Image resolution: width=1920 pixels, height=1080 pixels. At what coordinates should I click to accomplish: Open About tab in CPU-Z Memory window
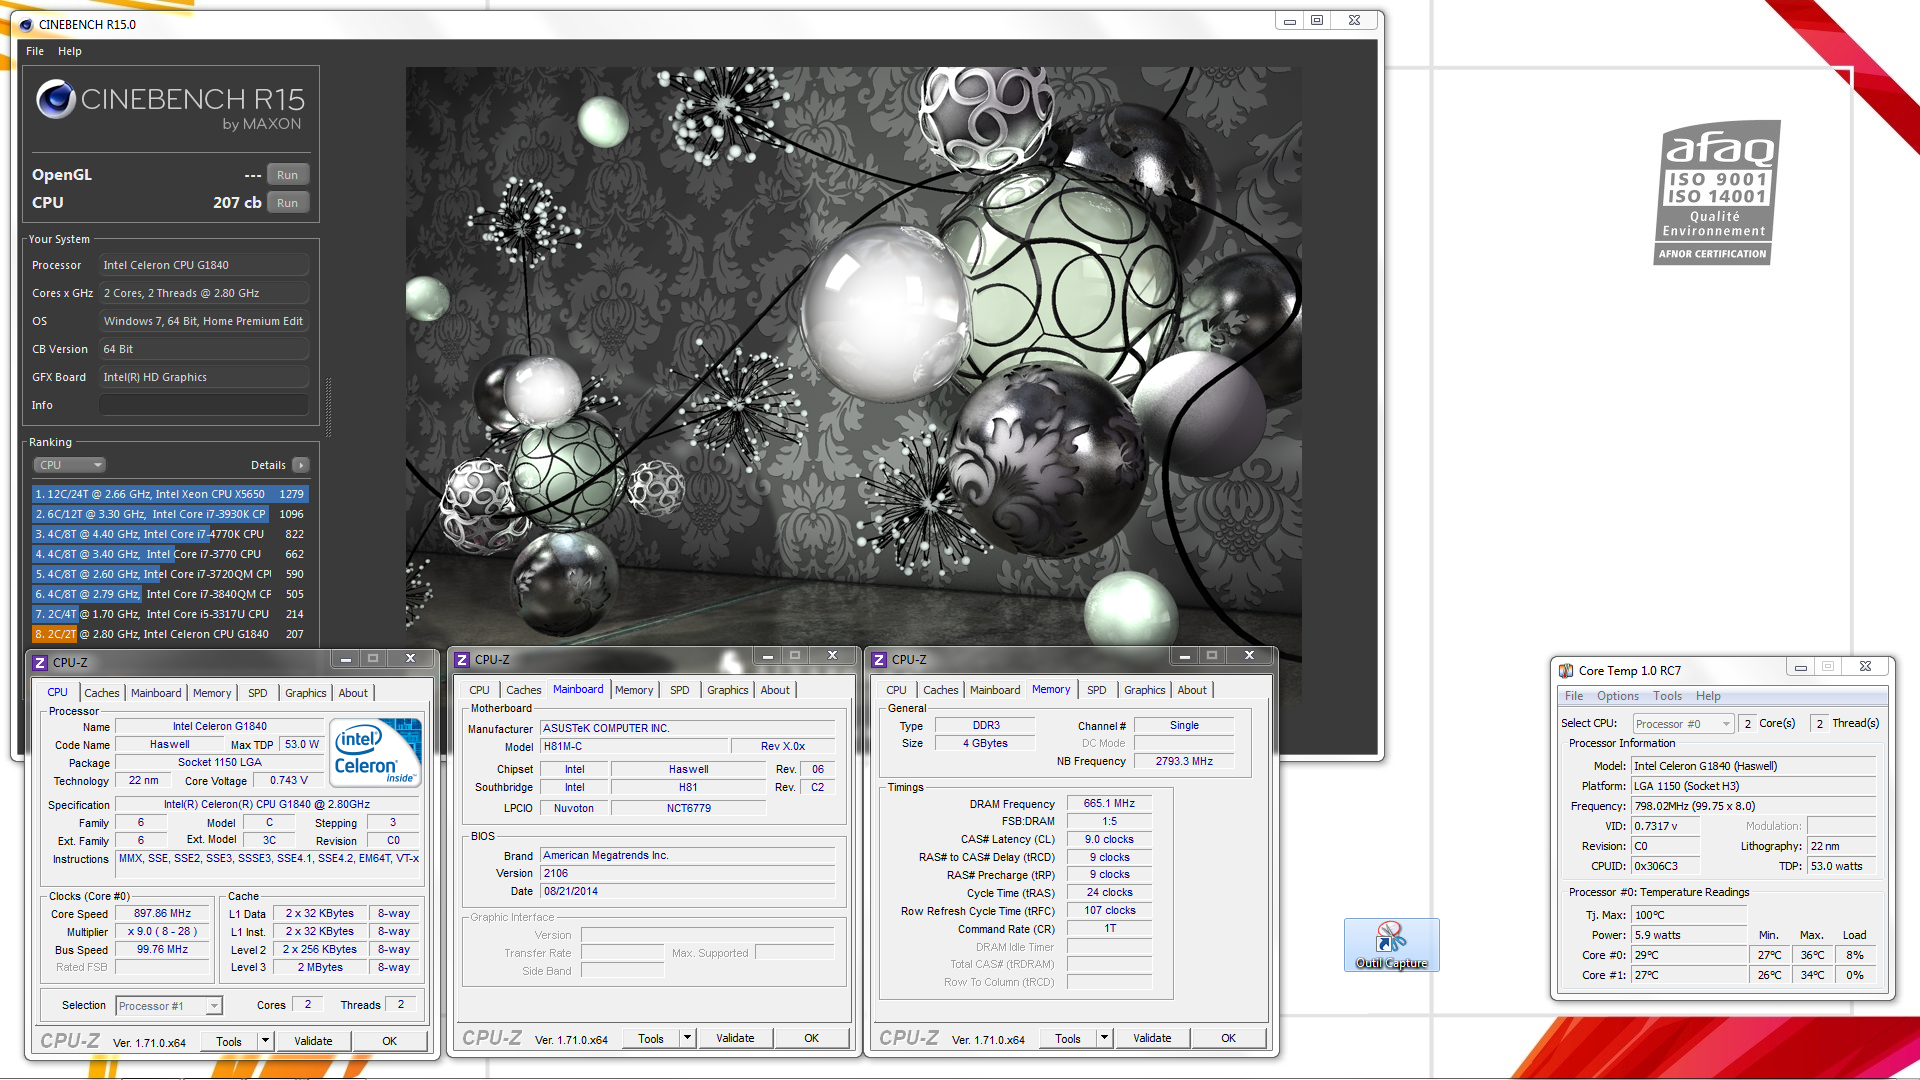(1191, 690)
